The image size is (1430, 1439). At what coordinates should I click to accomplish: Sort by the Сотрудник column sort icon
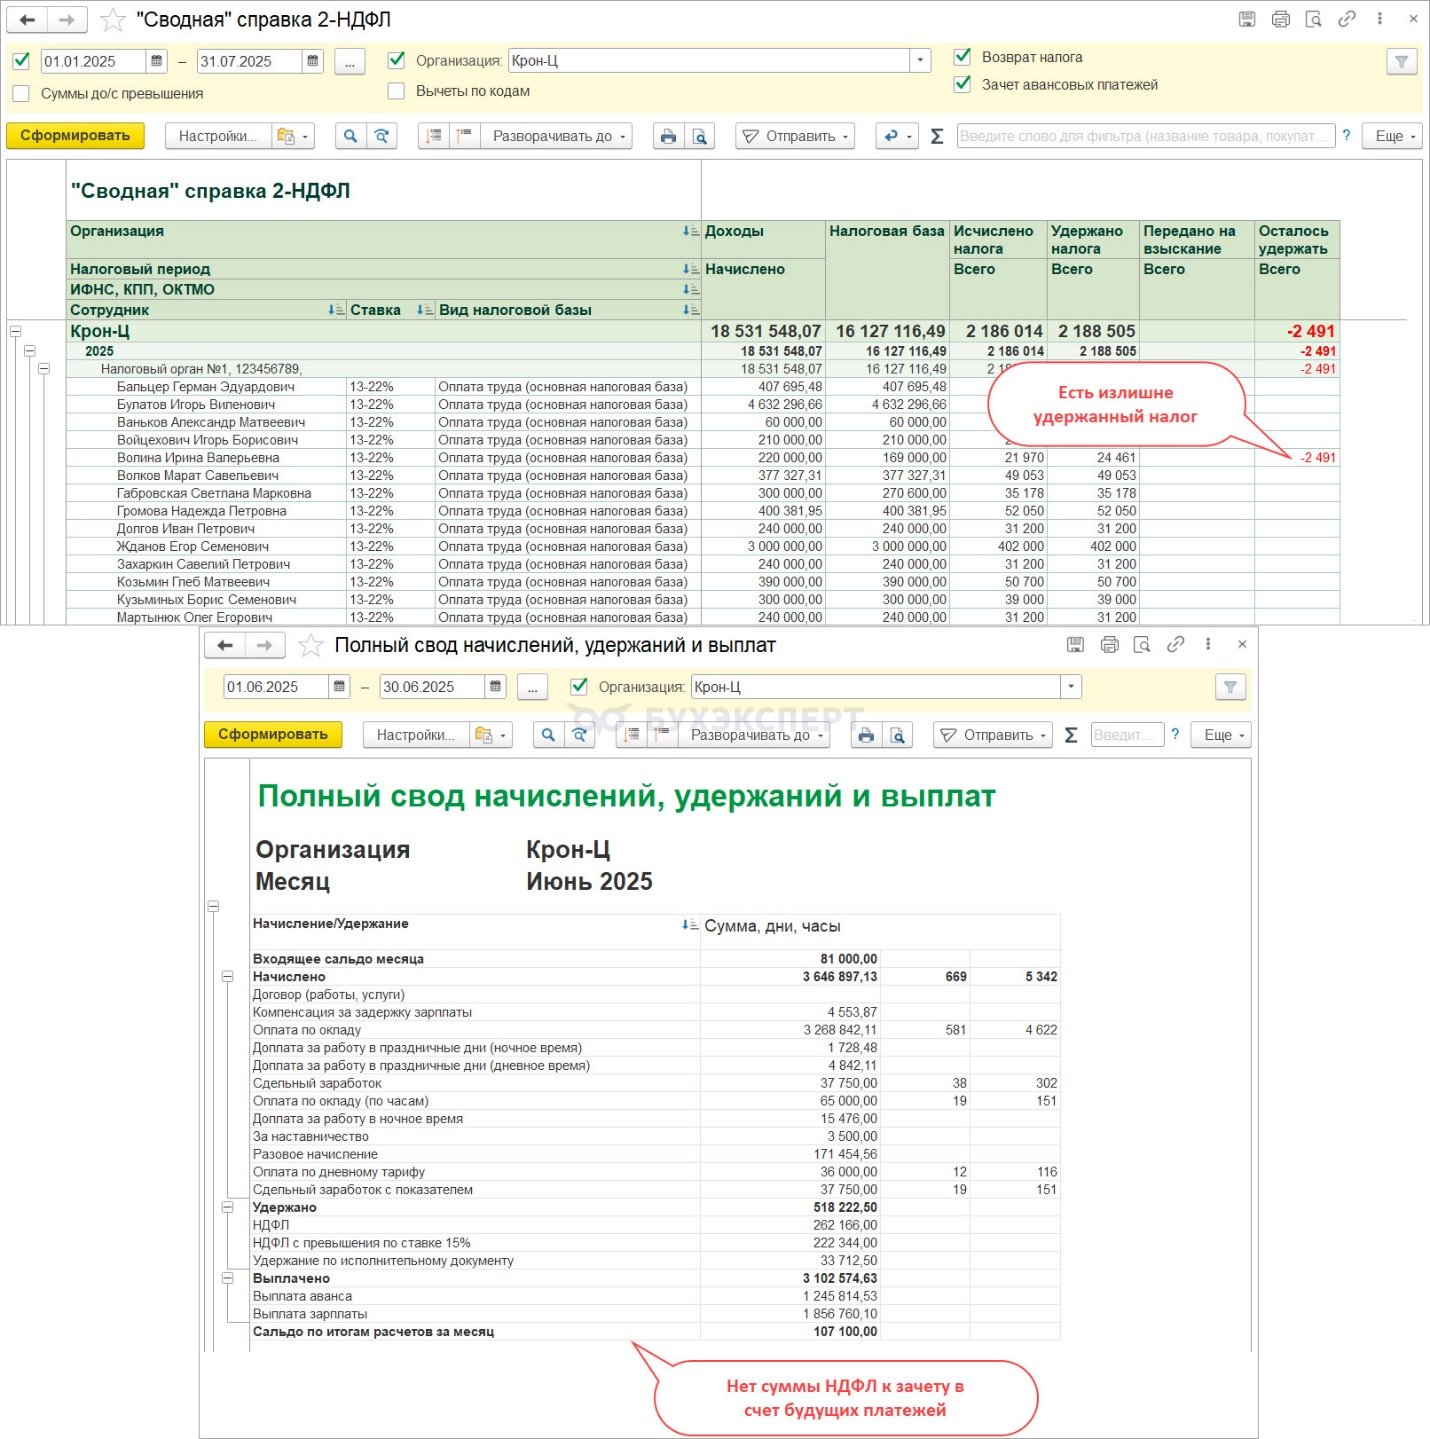tap(336, 310)
